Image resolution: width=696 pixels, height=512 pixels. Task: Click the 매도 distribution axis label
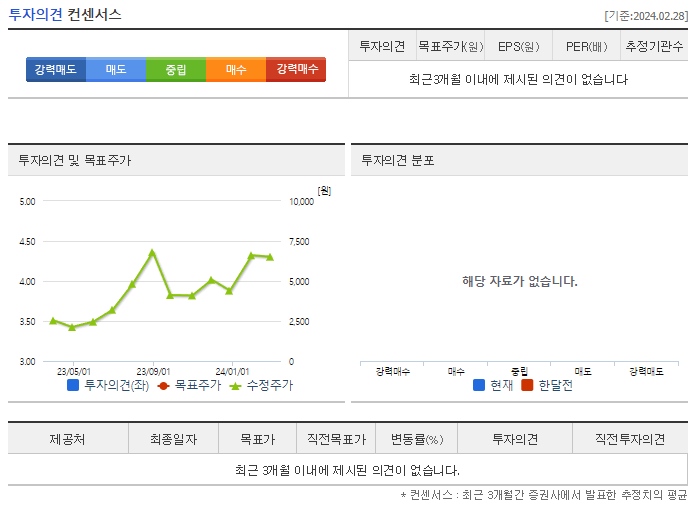coord(583,371)
